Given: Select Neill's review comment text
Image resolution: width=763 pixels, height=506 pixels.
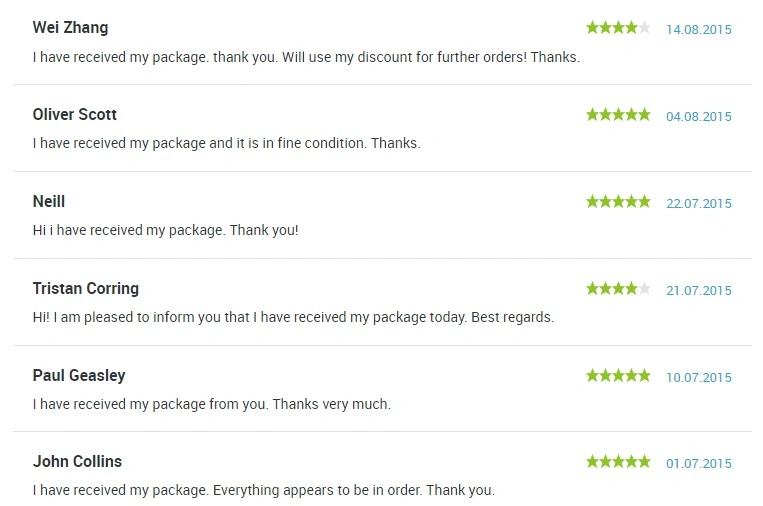Looking at the screenshot, I should tap(165, 230).
